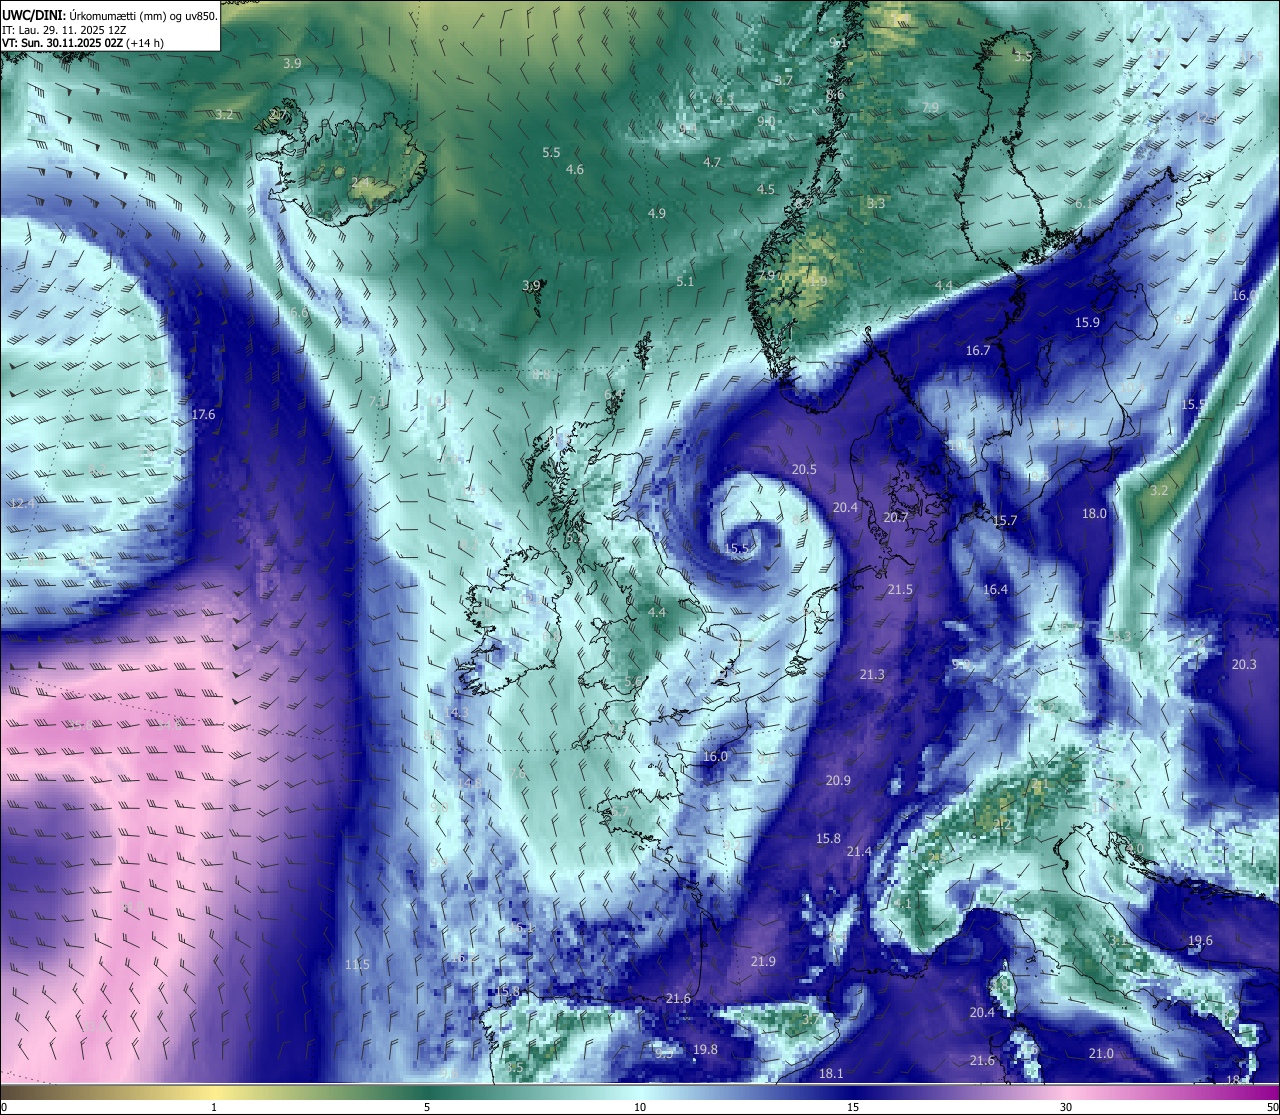Click the 20.5 value over the North Sea
The height and width of the screenshot is (1115, 1280).
804,469
